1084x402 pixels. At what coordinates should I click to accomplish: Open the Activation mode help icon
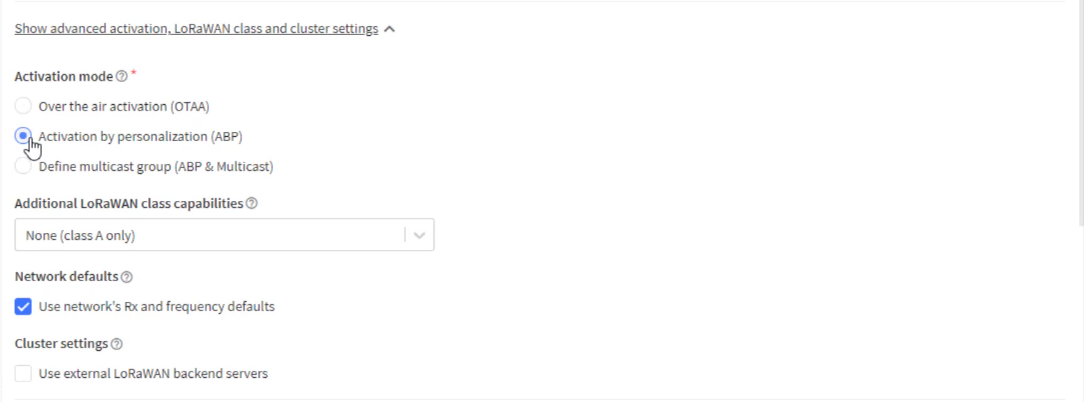pyautogui.click(x=122, y=76)
